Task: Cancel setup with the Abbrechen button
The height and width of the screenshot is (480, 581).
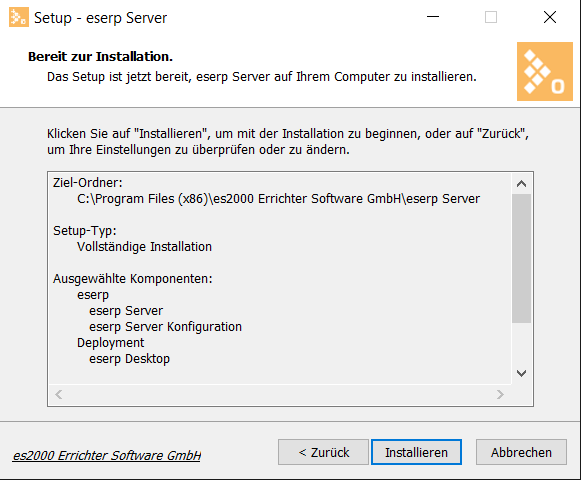Action: click(x=521, y=452)
